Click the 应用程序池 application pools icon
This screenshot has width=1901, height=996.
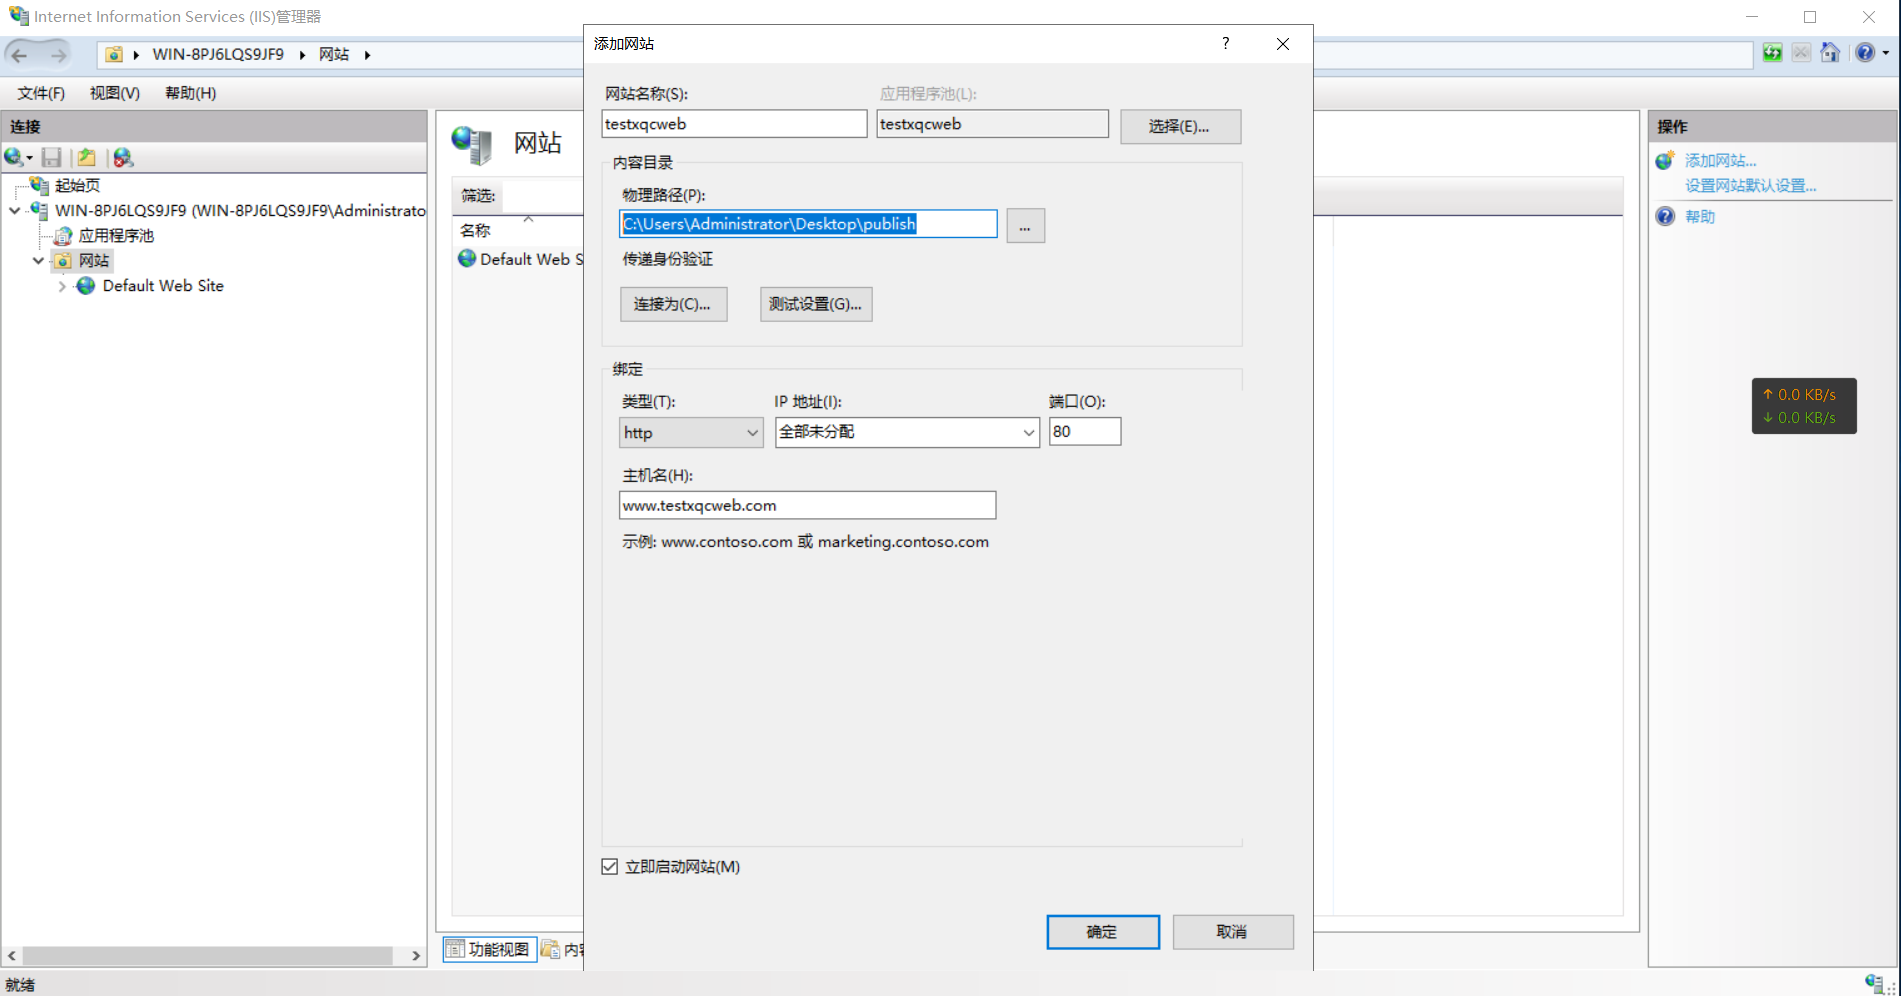click(63, 235)
